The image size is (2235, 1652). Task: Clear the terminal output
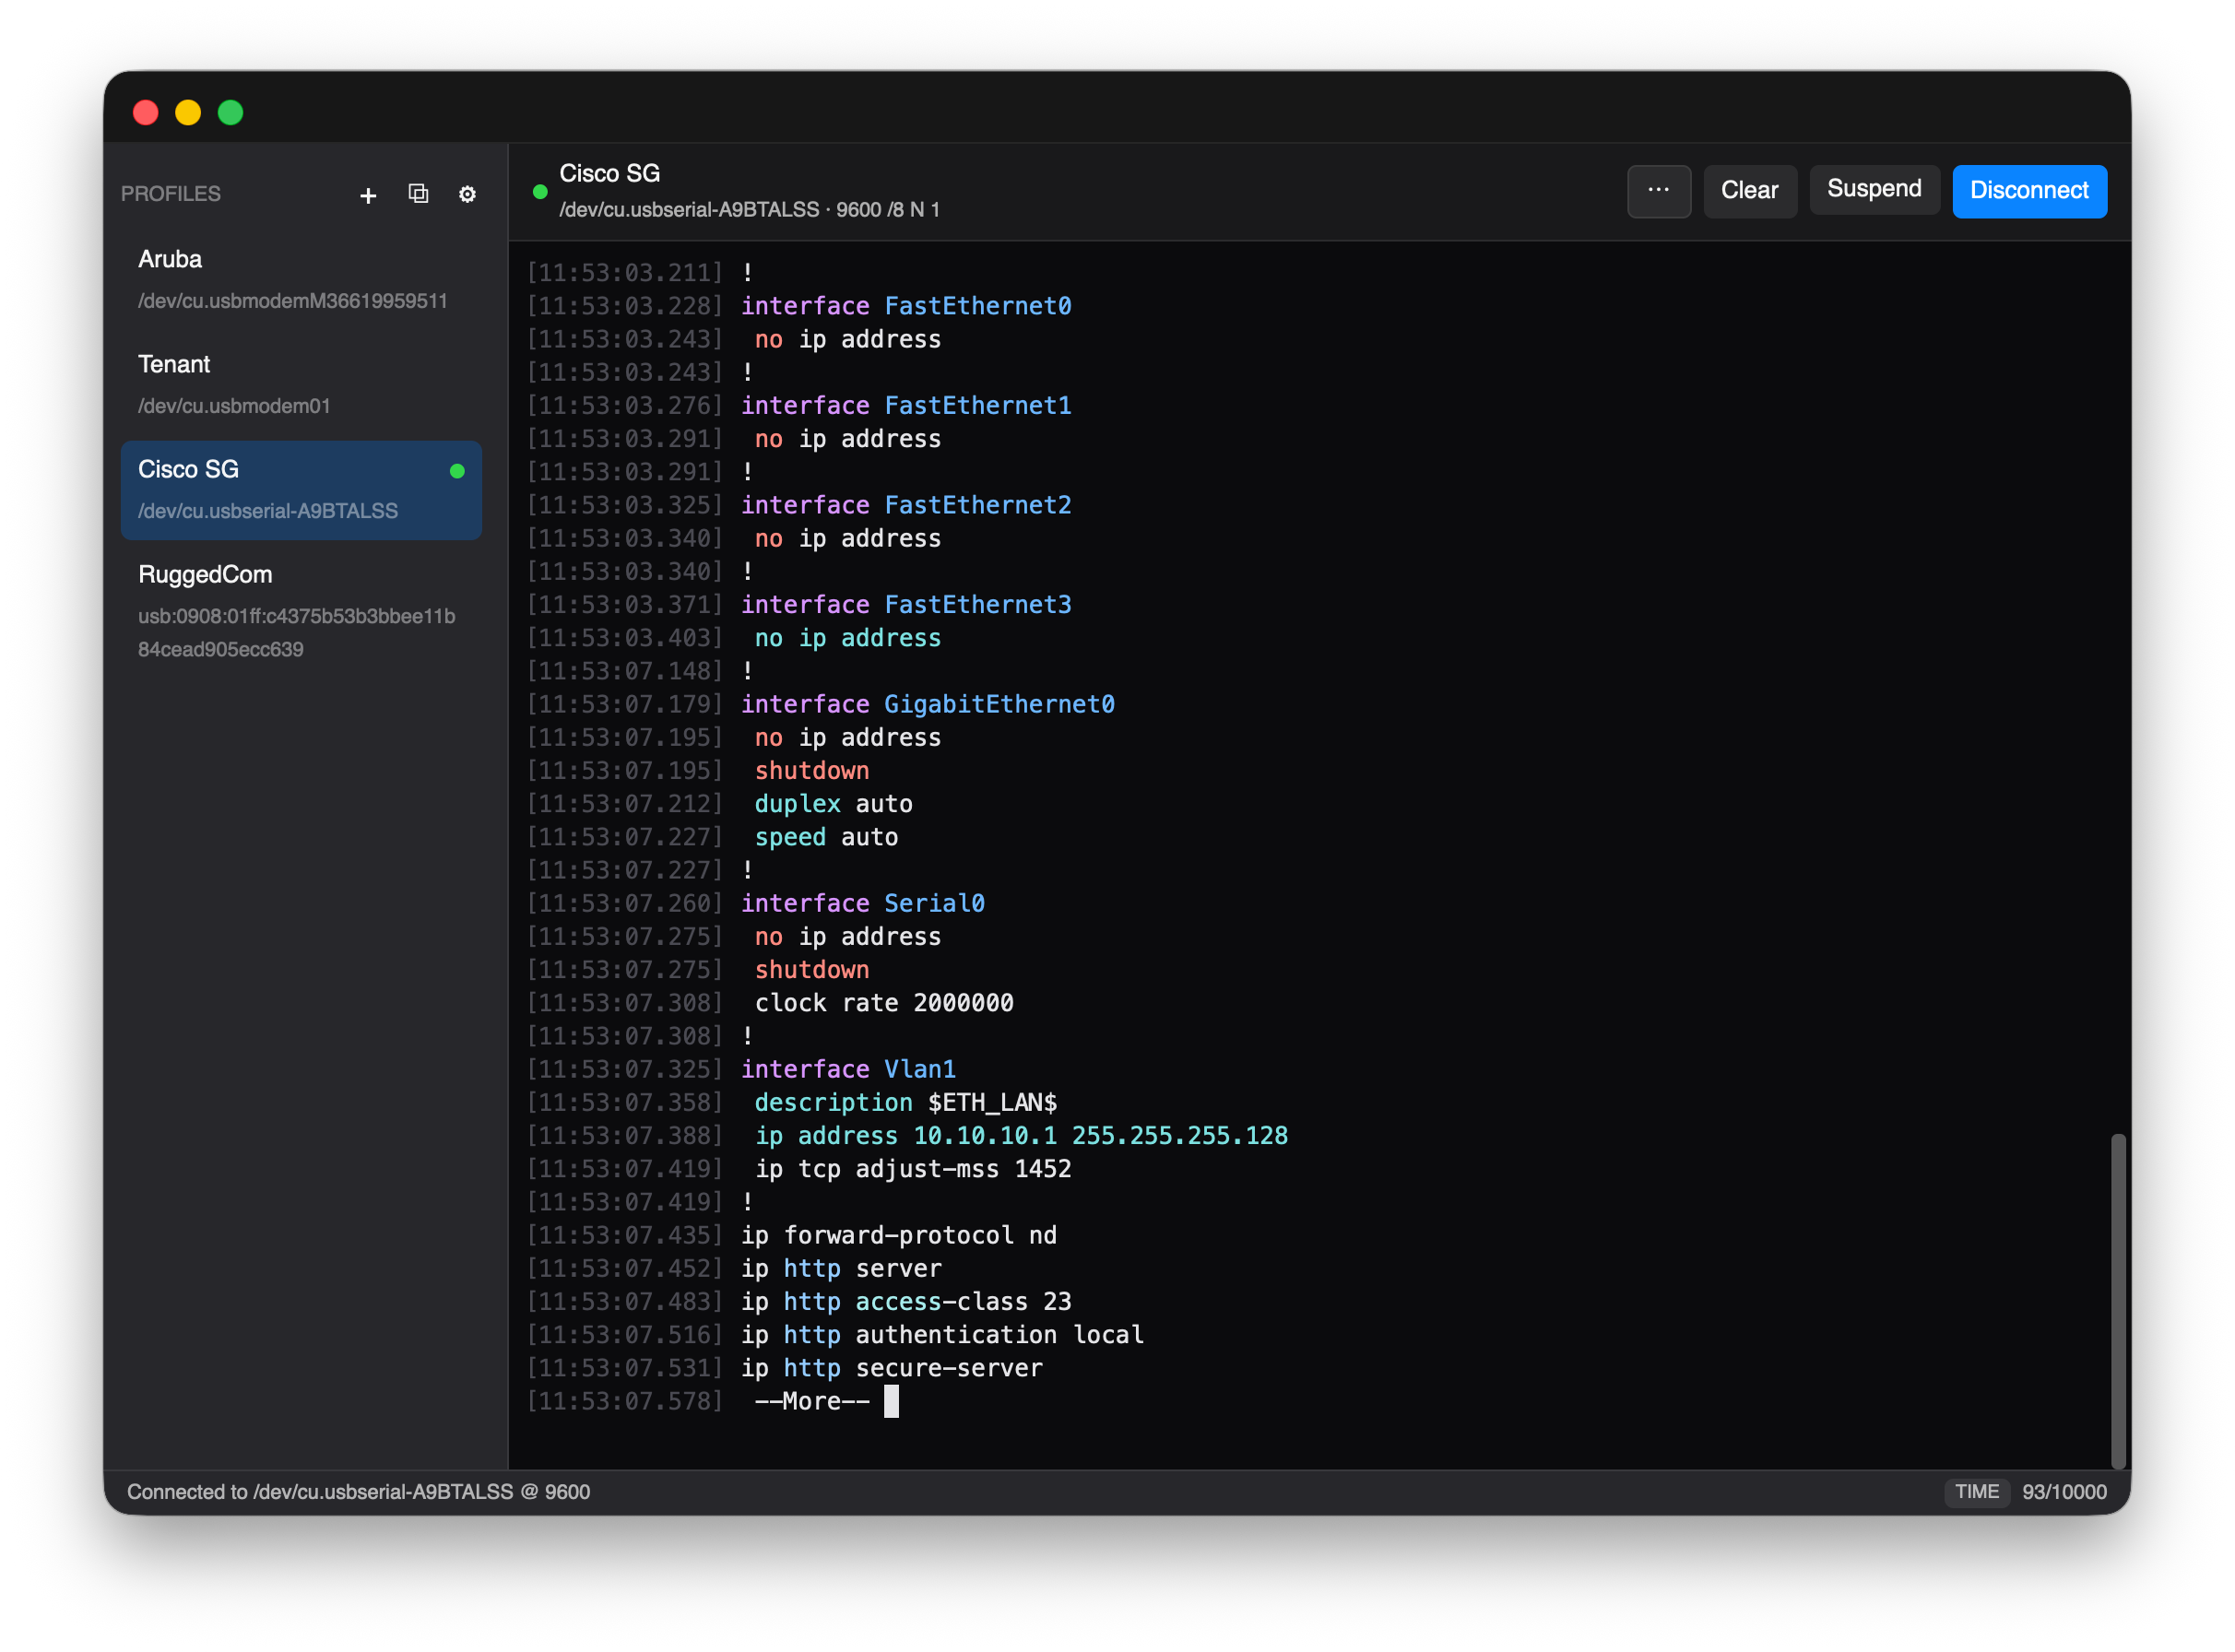1749,190
